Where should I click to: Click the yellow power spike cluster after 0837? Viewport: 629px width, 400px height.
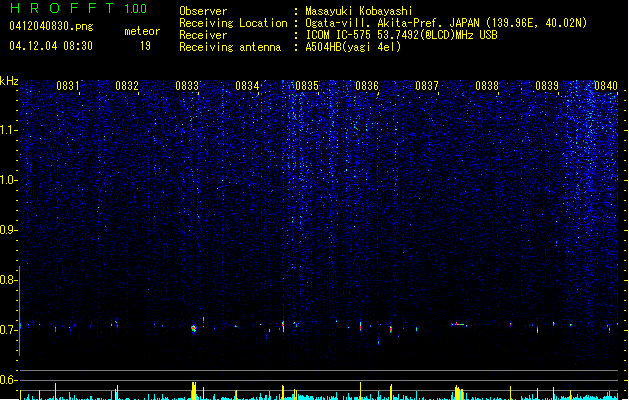[458, 393]
